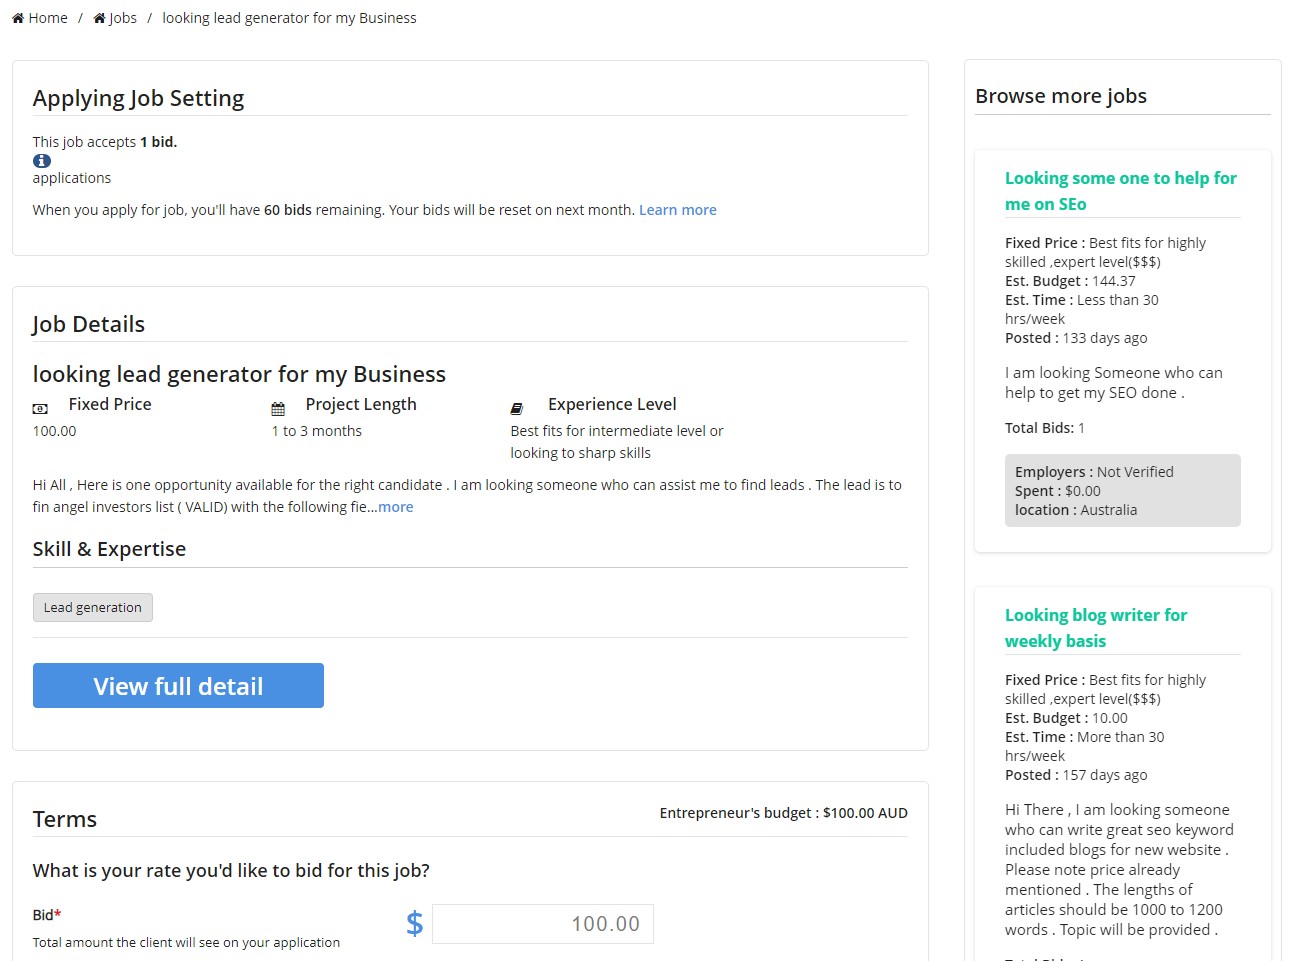
Task: Go to Jobs breadcrumb link
Action: point(122,18)
